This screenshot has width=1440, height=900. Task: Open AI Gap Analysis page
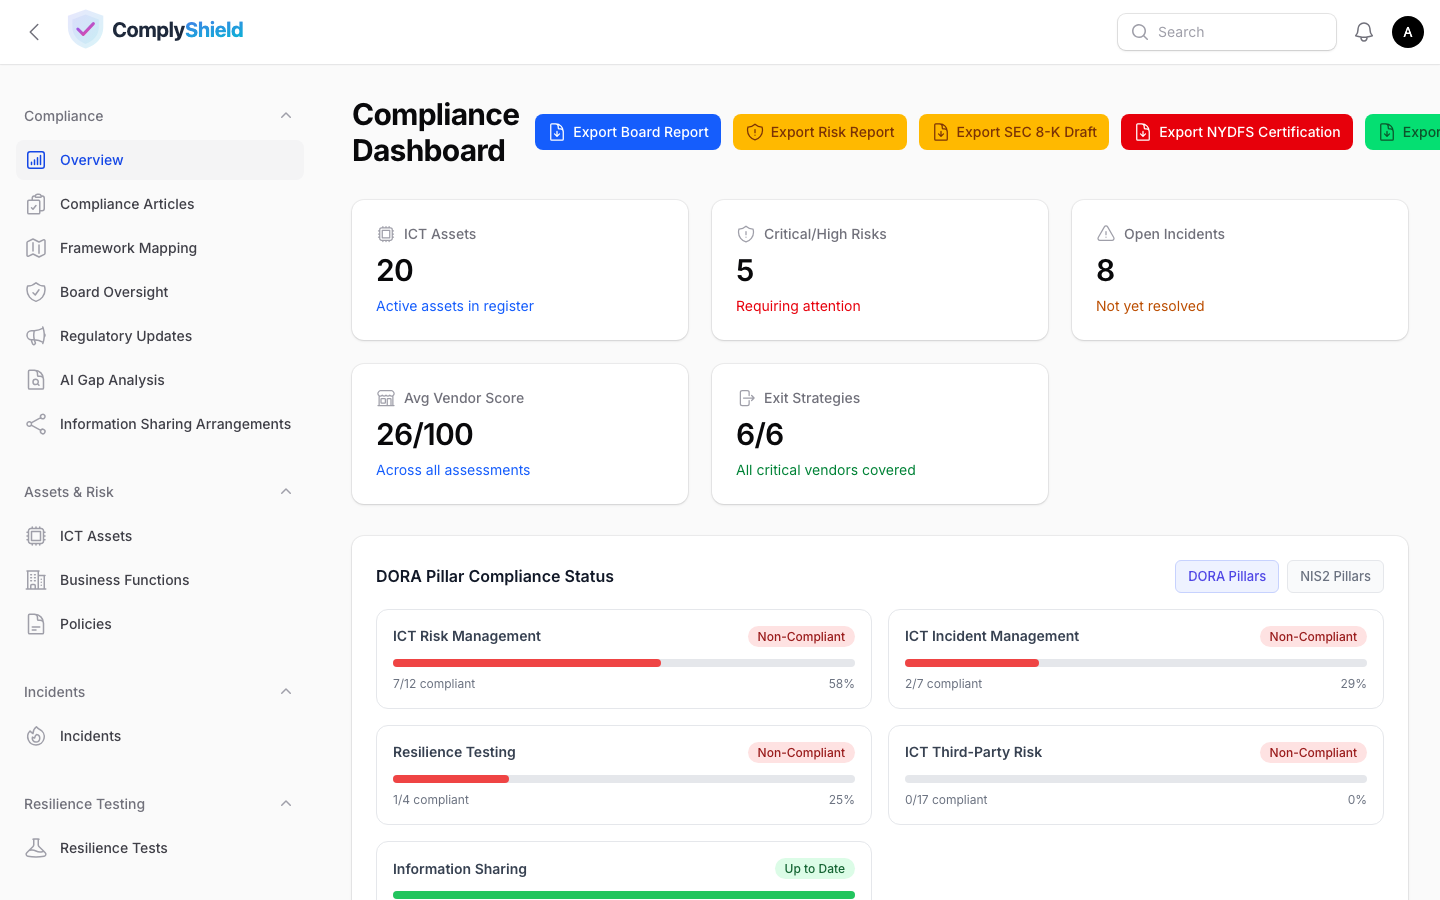[160, 380]
